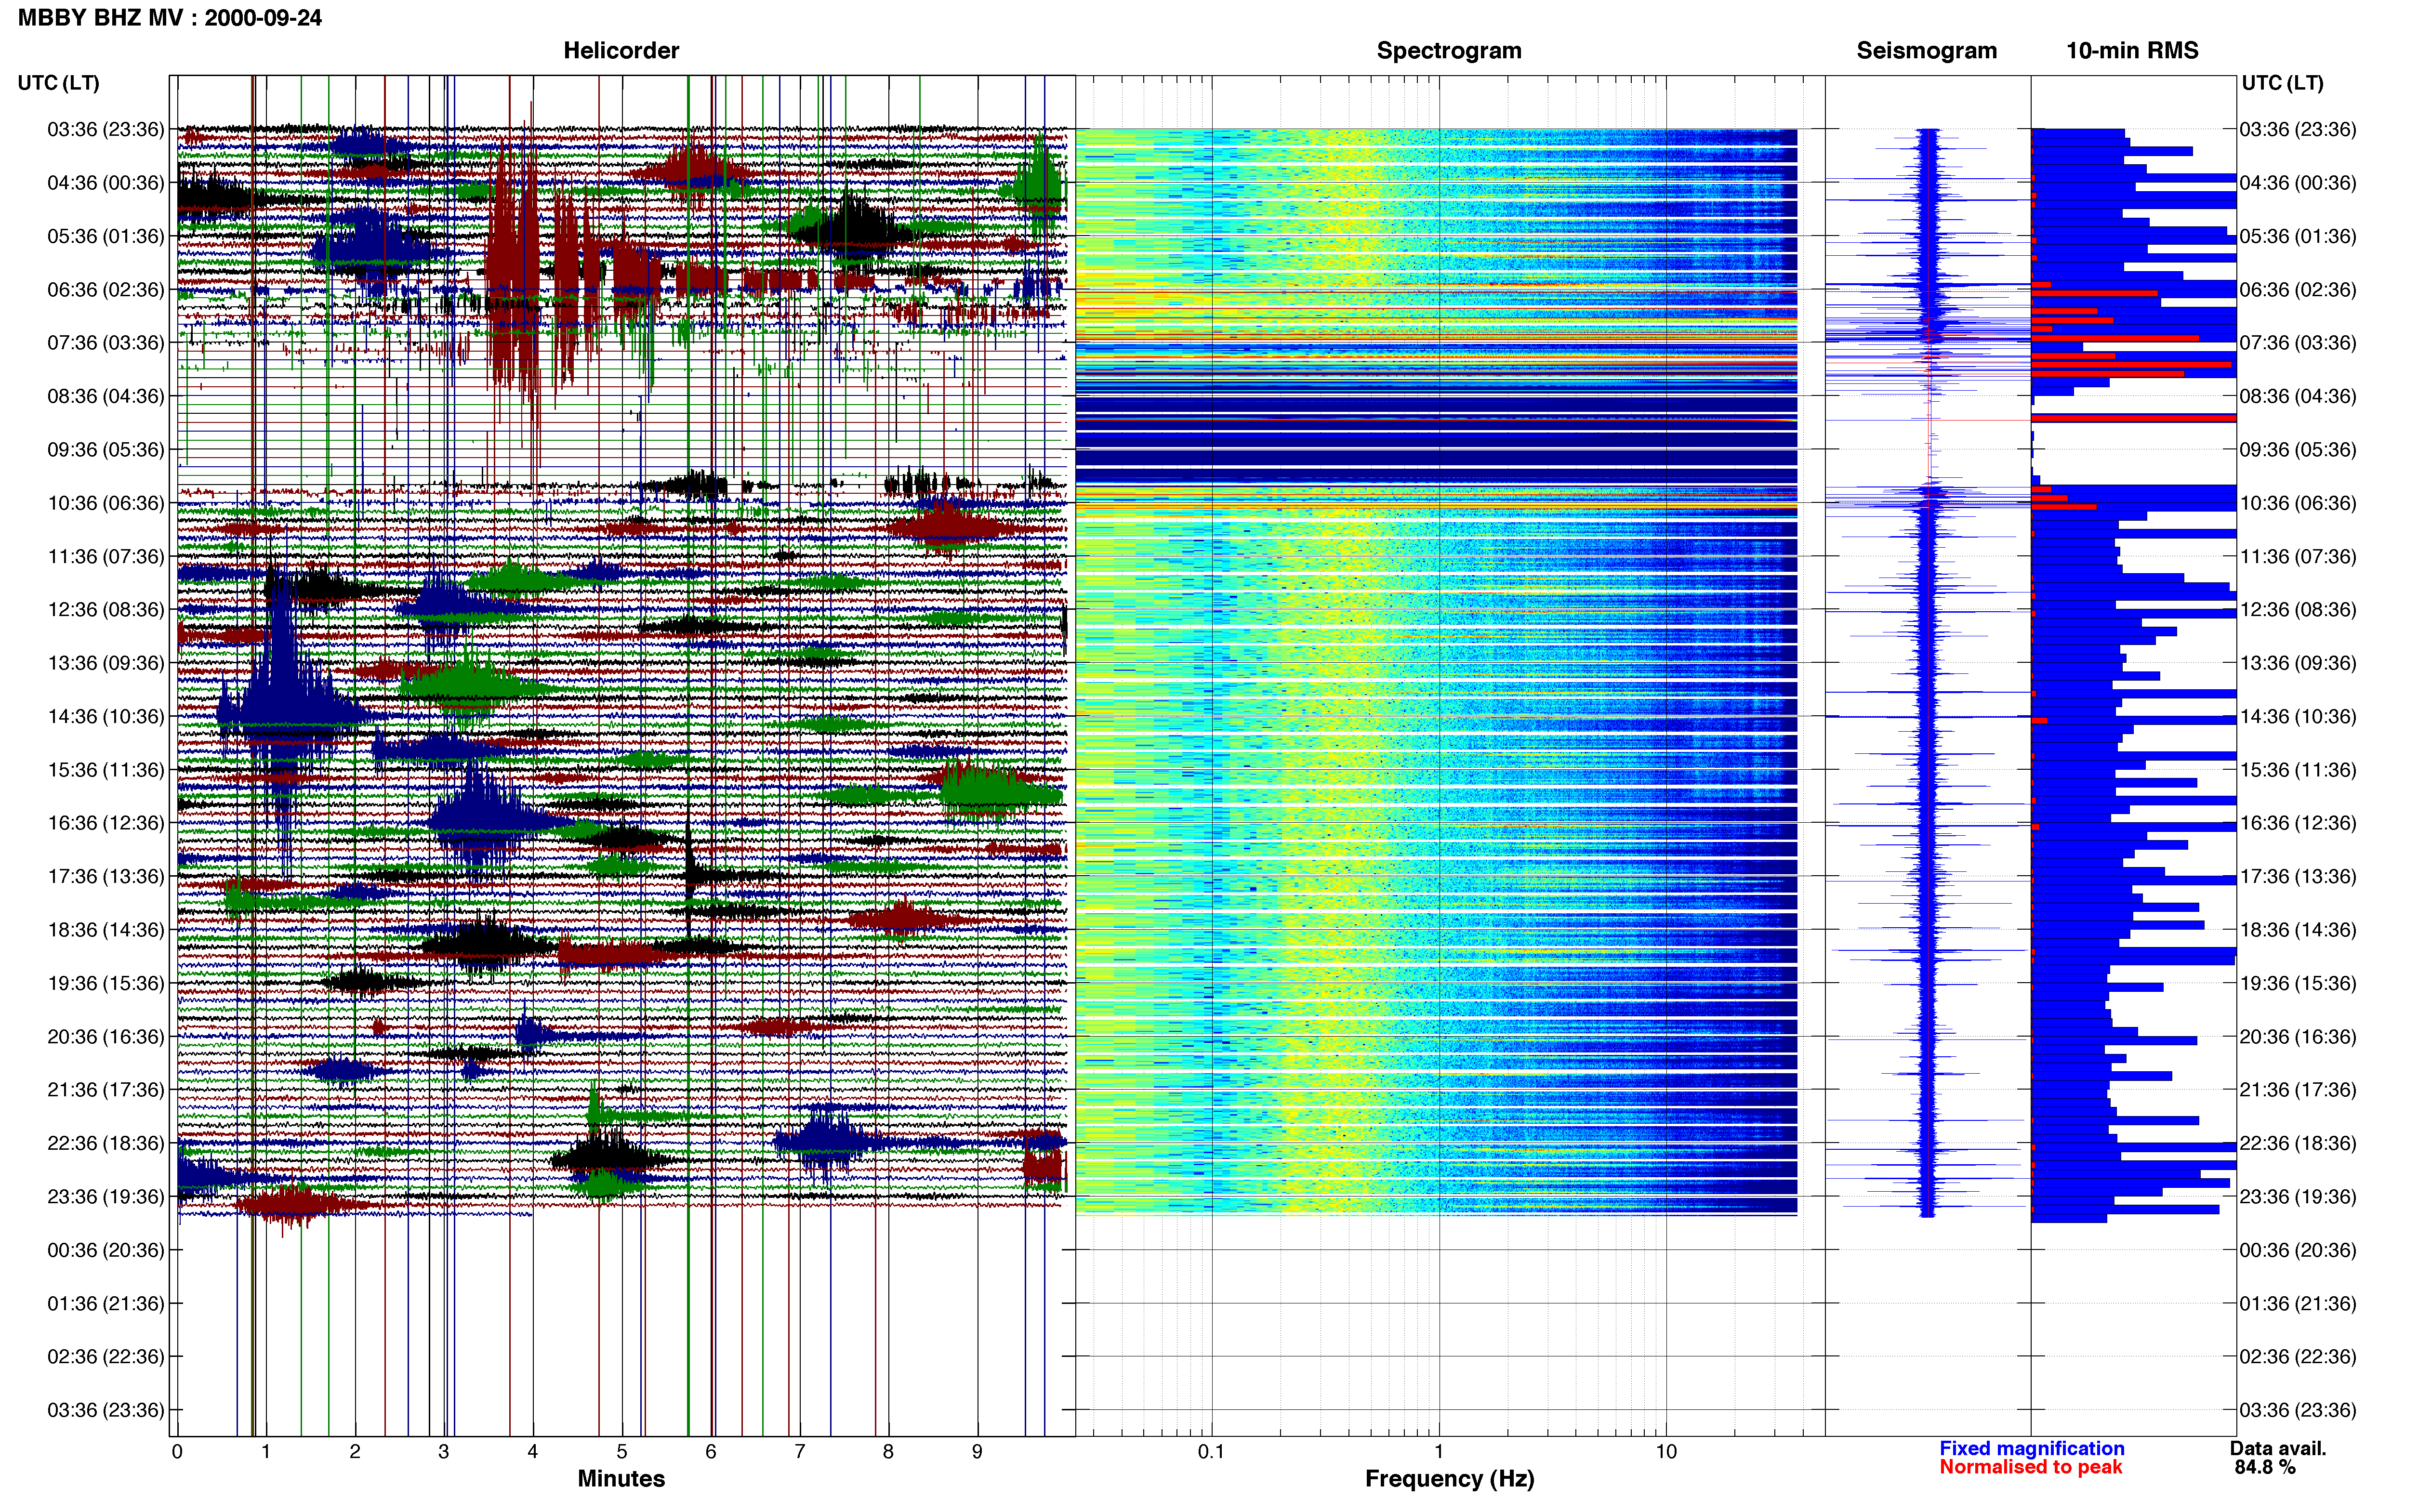The width and height of the screenshot is (2418, 1512).
Task: Click the 'Minutes' x-axis label
Action: point(621,1479)
